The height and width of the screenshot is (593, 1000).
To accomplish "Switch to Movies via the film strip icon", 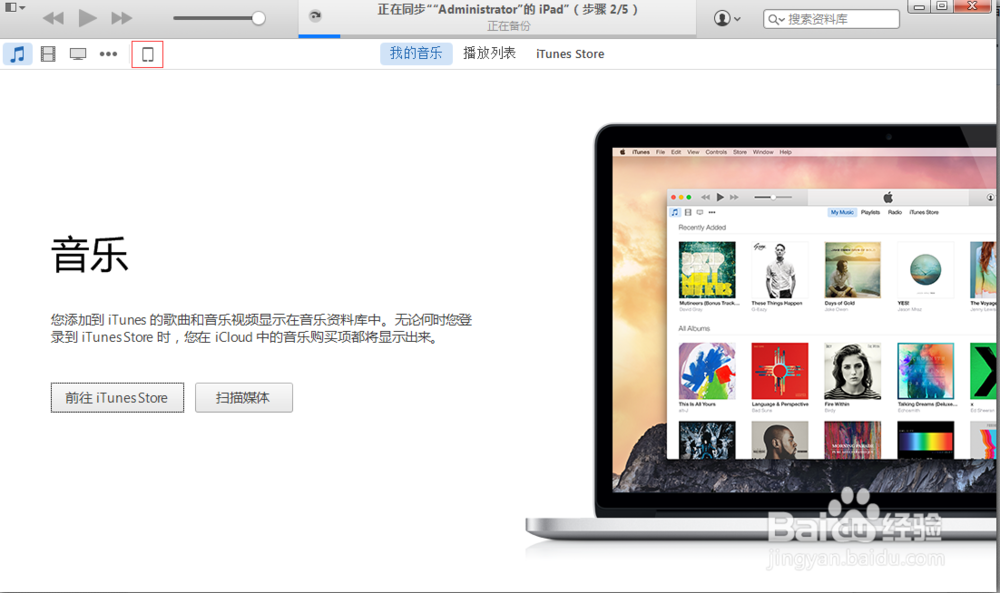I will (x=47, y=54).
